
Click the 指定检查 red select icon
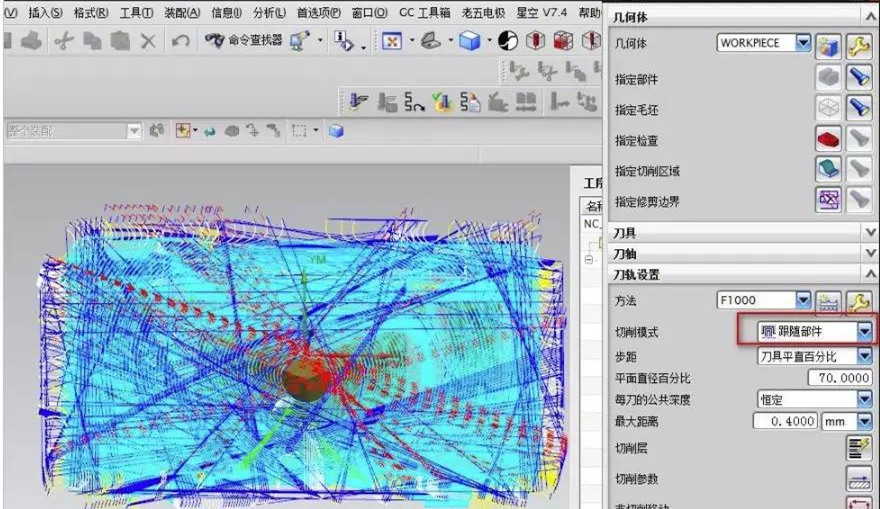pyautogui.click(x=828, y=140)
